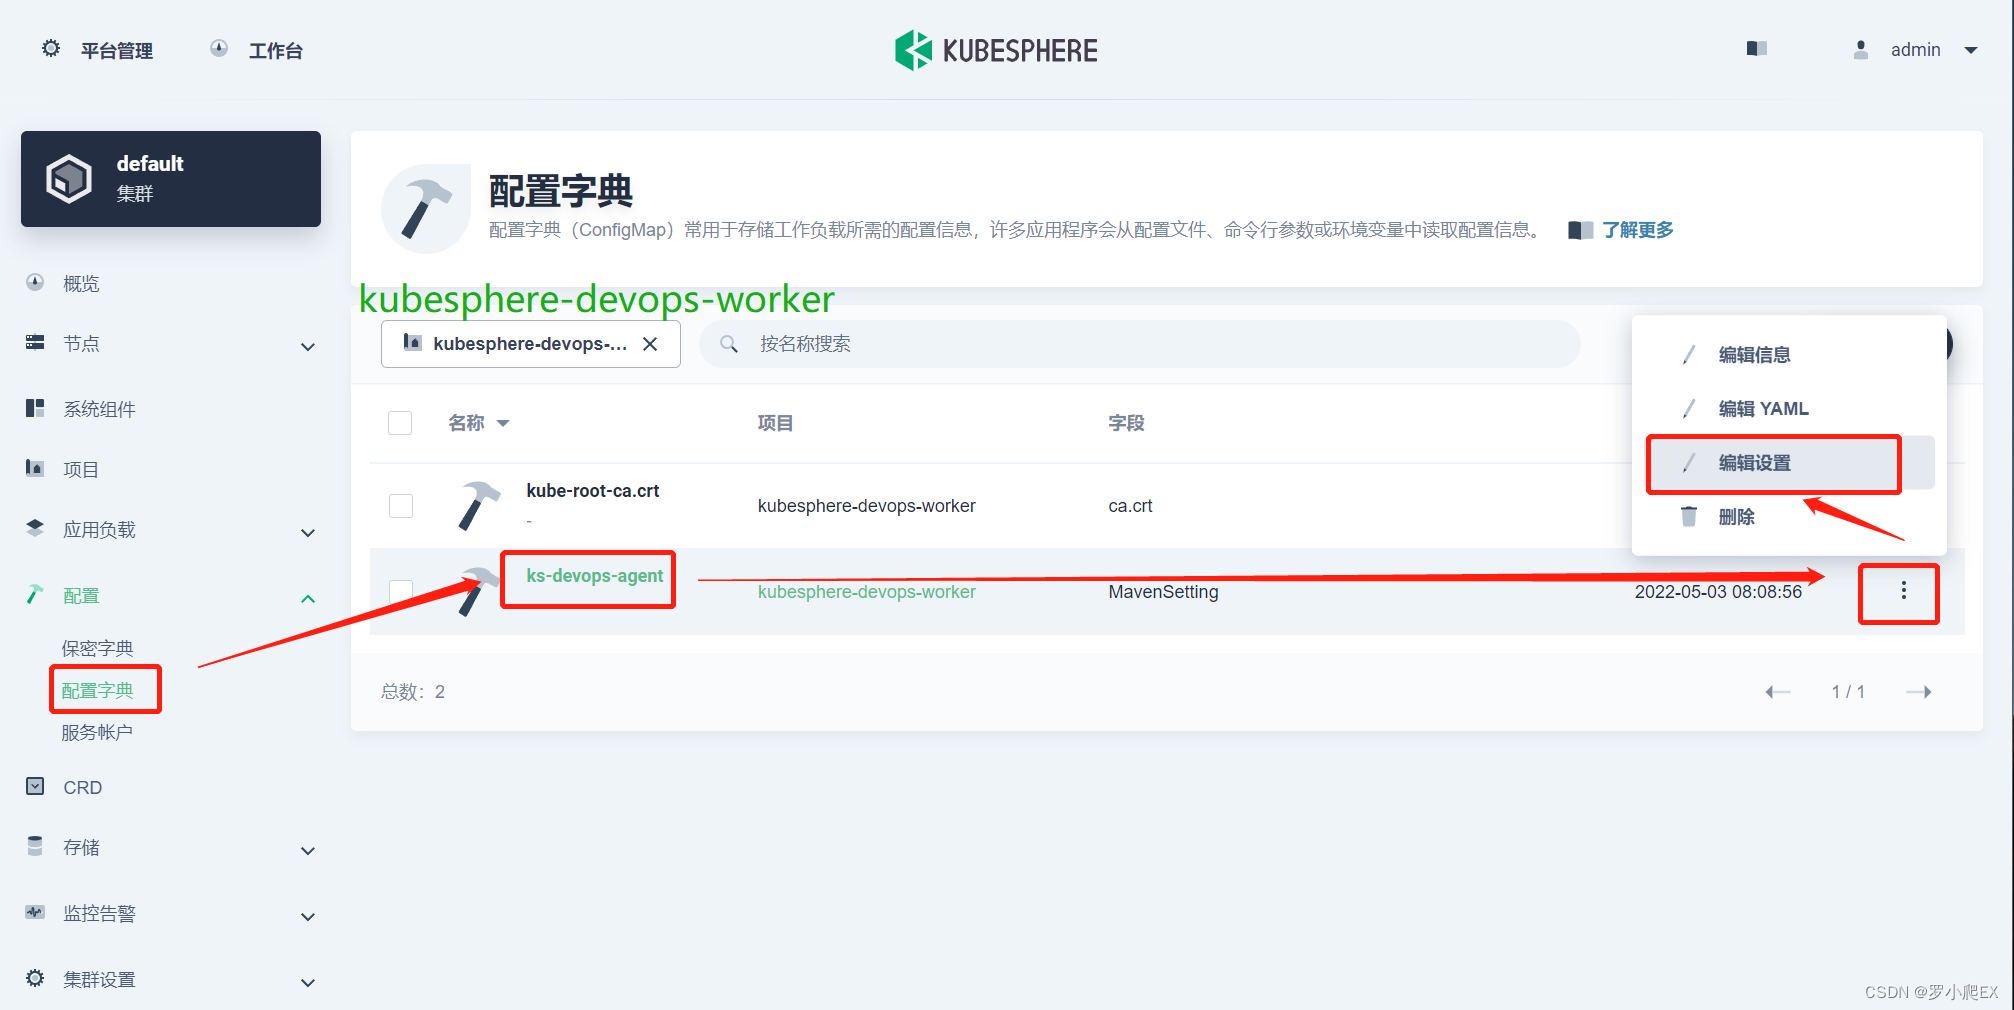The height and width of the screenshot is (1010, 2014).
Task: Open the 平台管理 settings gear icon
Action: (x=50, y=49)
